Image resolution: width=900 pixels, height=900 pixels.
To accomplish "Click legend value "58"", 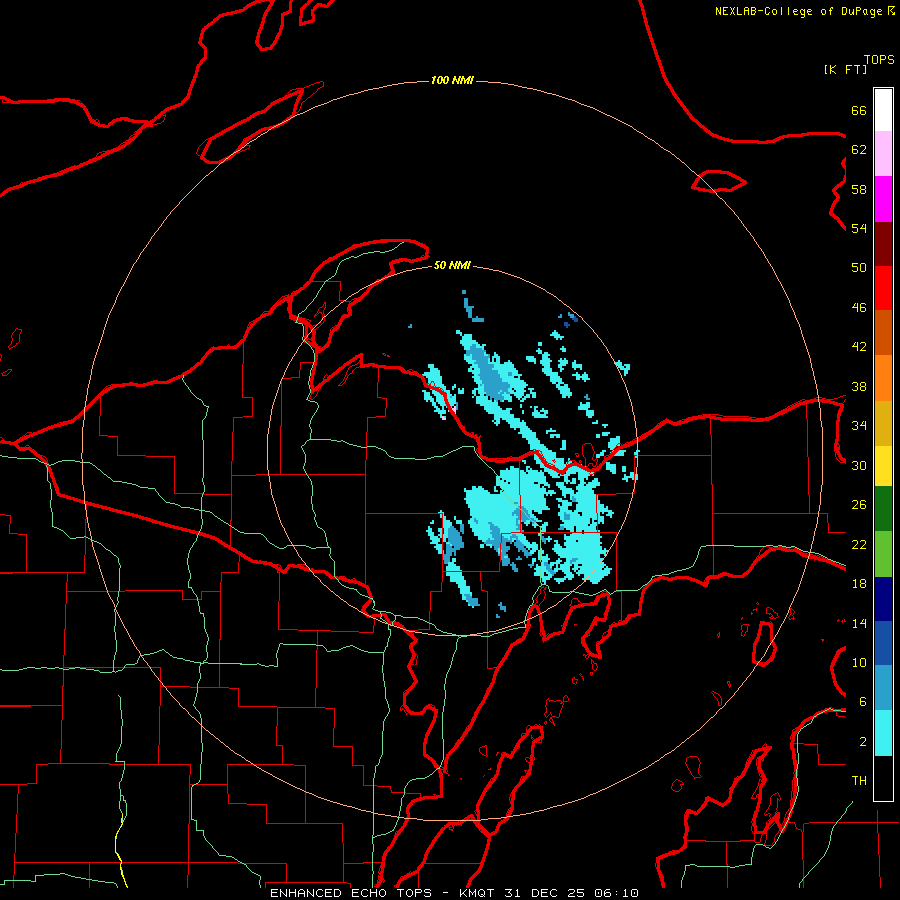I will pyautogui.click(x=859, y=189).
